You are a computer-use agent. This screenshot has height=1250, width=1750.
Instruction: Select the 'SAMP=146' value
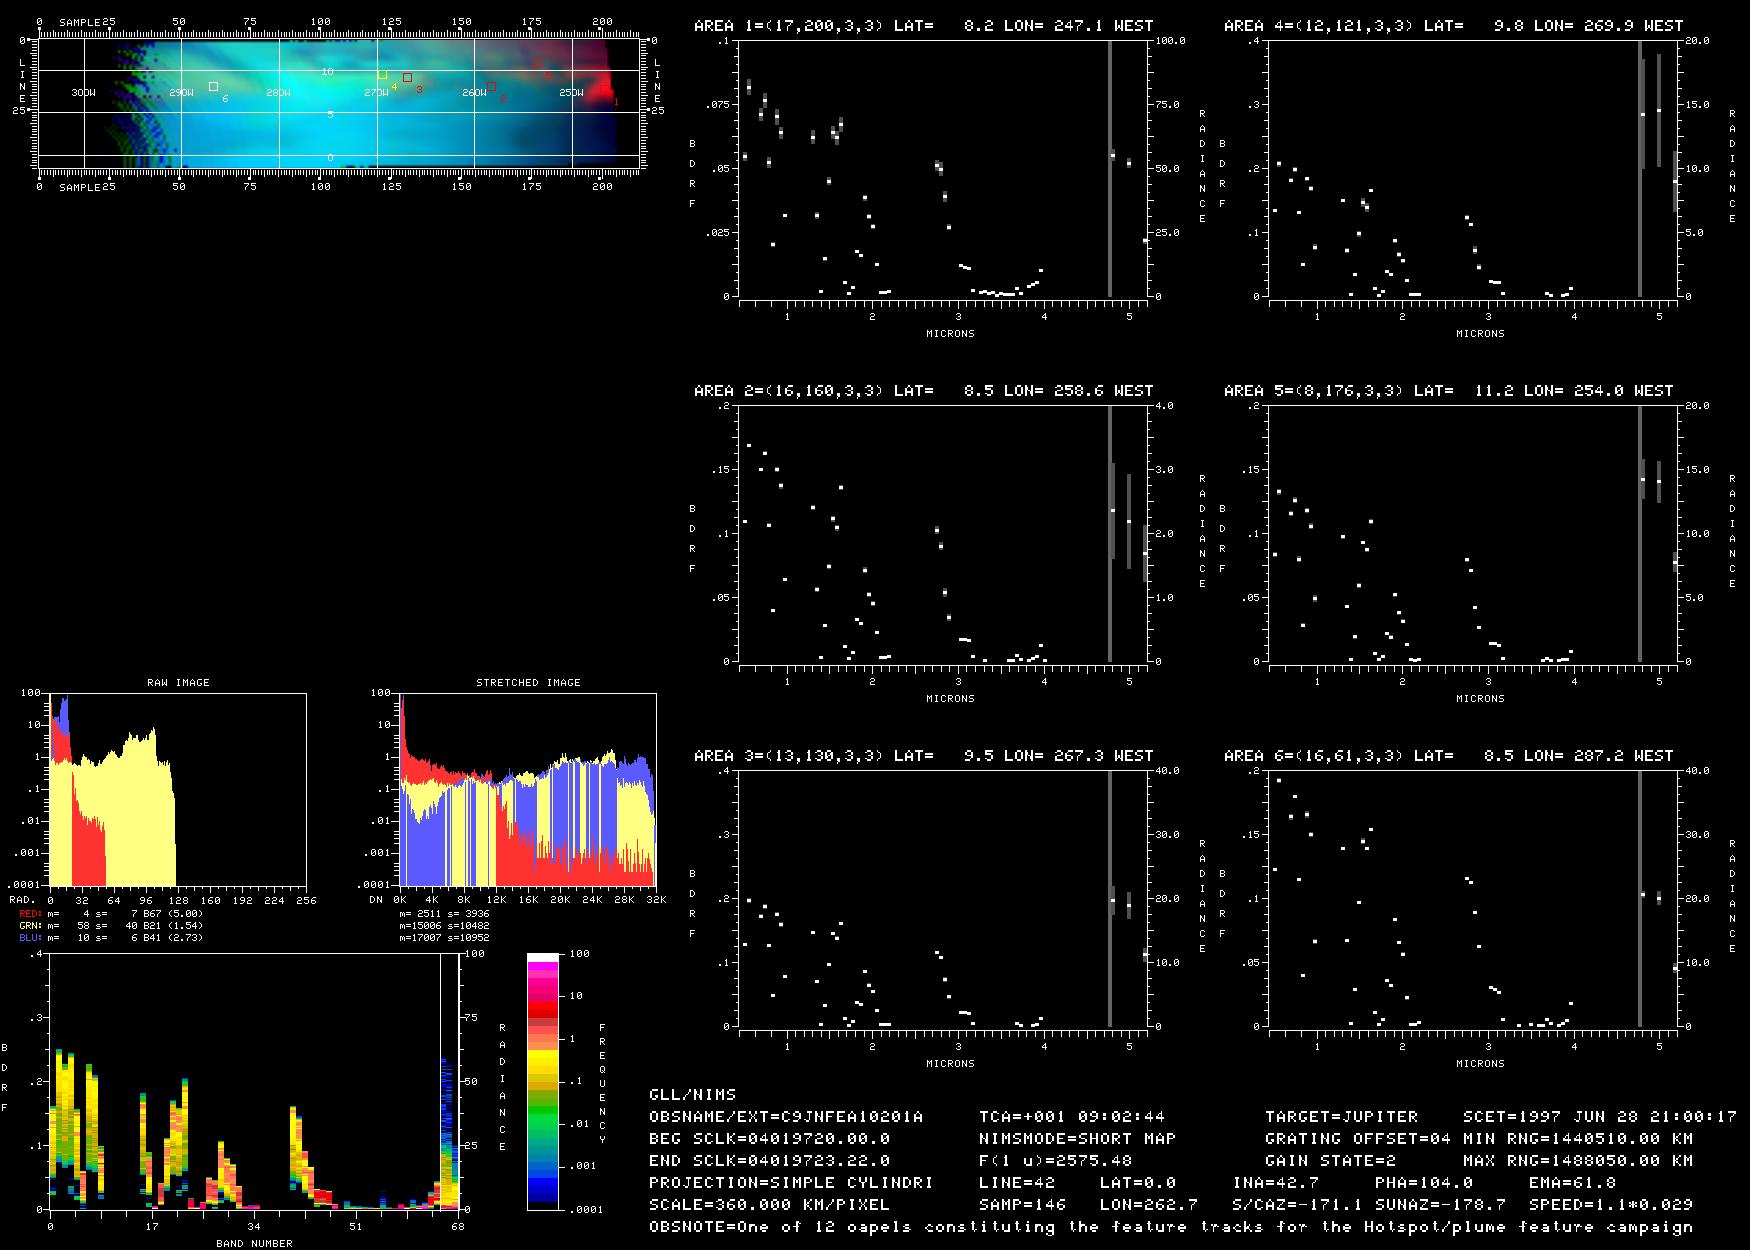[x=1022, y=1204]
